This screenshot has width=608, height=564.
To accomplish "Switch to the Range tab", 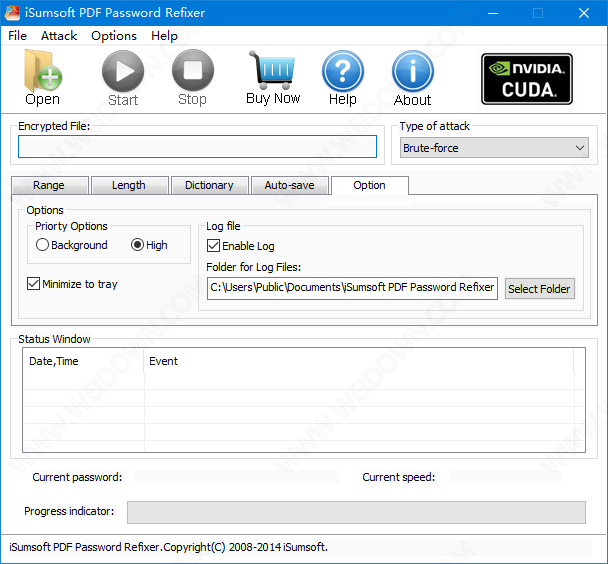I will [x=49, y=185].
